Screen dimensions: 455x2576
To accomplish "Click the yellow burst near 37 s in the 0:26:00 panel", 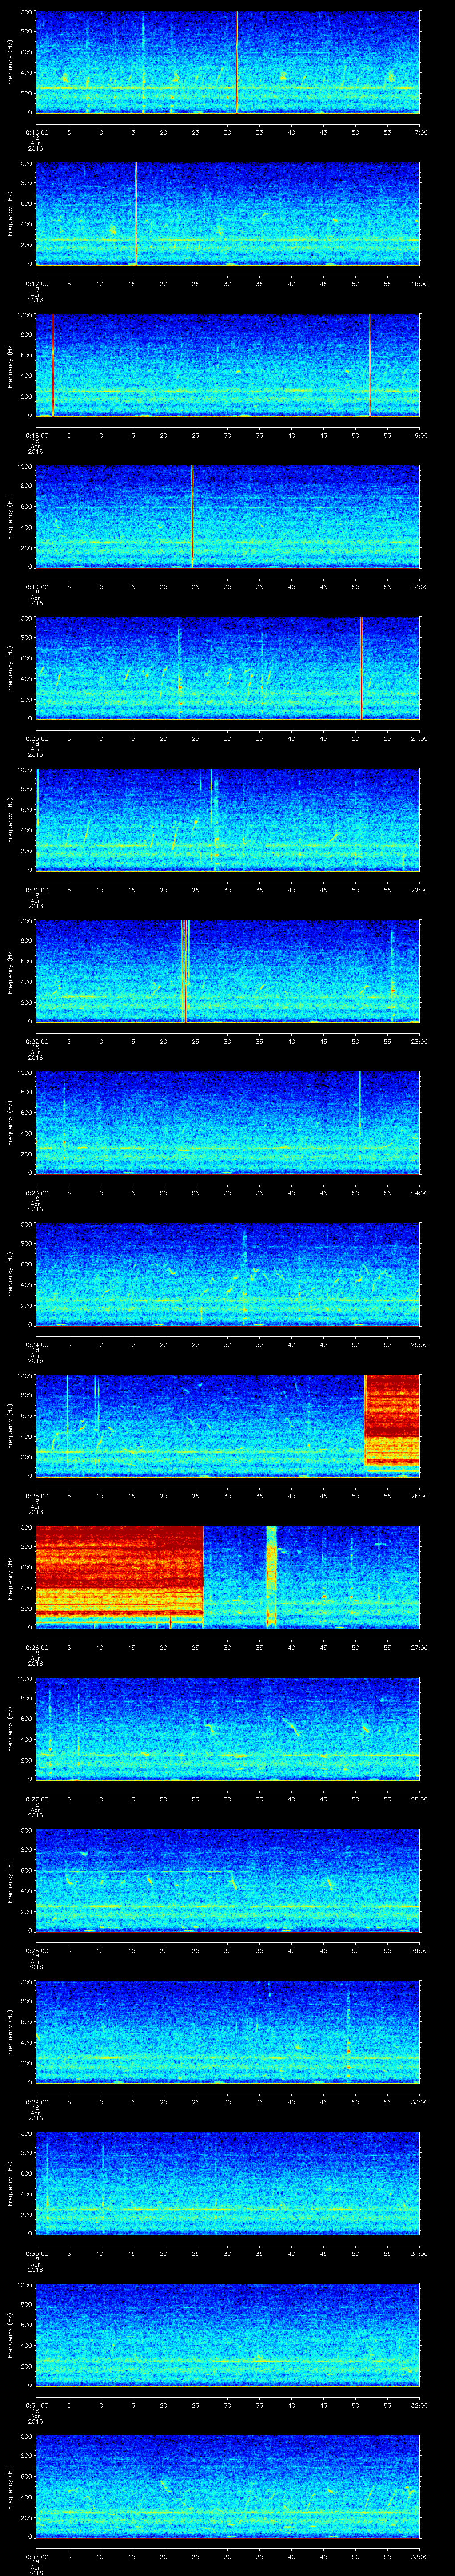I will pyautogui.click(x=271, y=1576).
